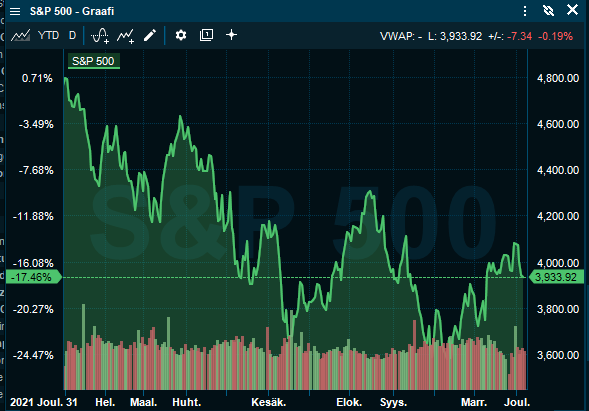Click the -0.19% change value

click(x=556, y=36)
